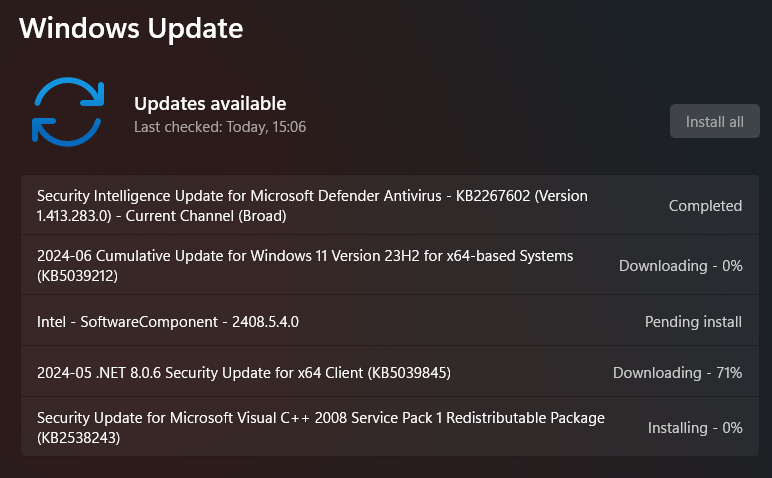This screenshot has height=478, width=772.
Task: Click the Installing - 0% status label
Action: click(x=694, y=428)
